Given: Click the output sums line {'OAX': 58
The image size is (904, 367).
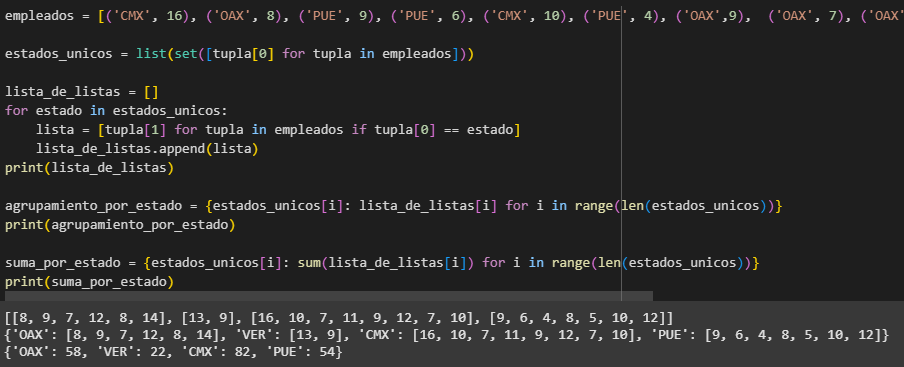Looking at the screenshot, I should 173,351.
